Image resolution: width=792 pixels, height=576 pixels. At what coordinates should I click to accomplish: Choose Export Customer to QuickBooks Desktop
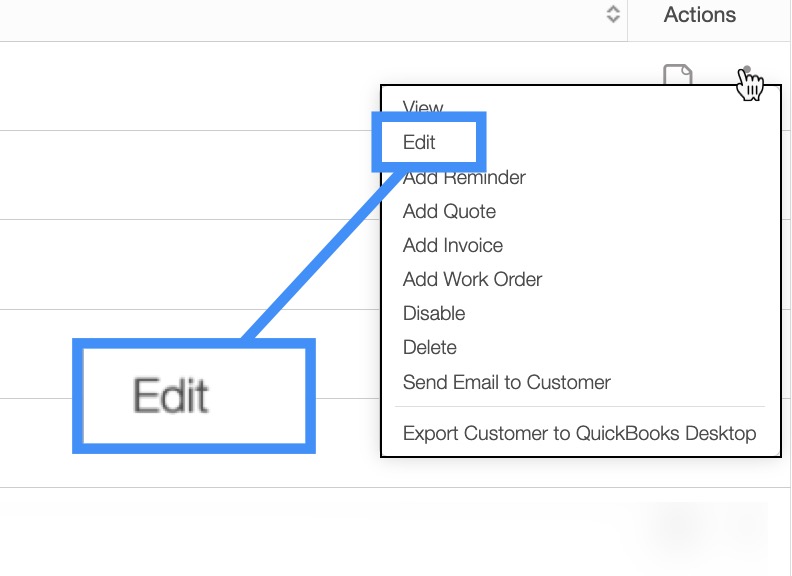tap(579, 434)
